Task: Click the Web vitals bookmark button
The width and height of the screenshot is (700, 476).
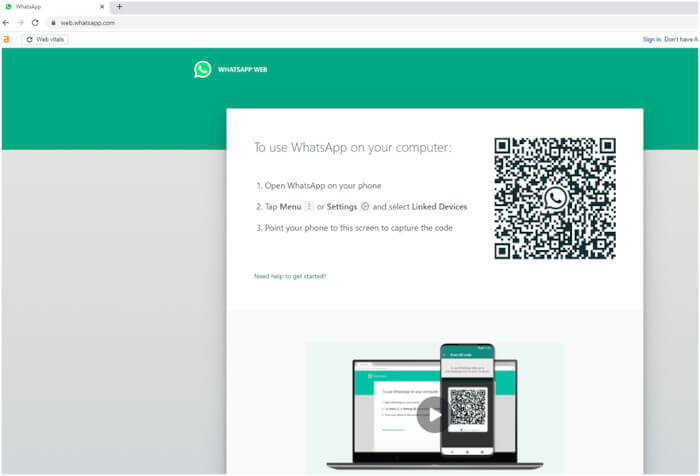Action: tap(45, 39)
